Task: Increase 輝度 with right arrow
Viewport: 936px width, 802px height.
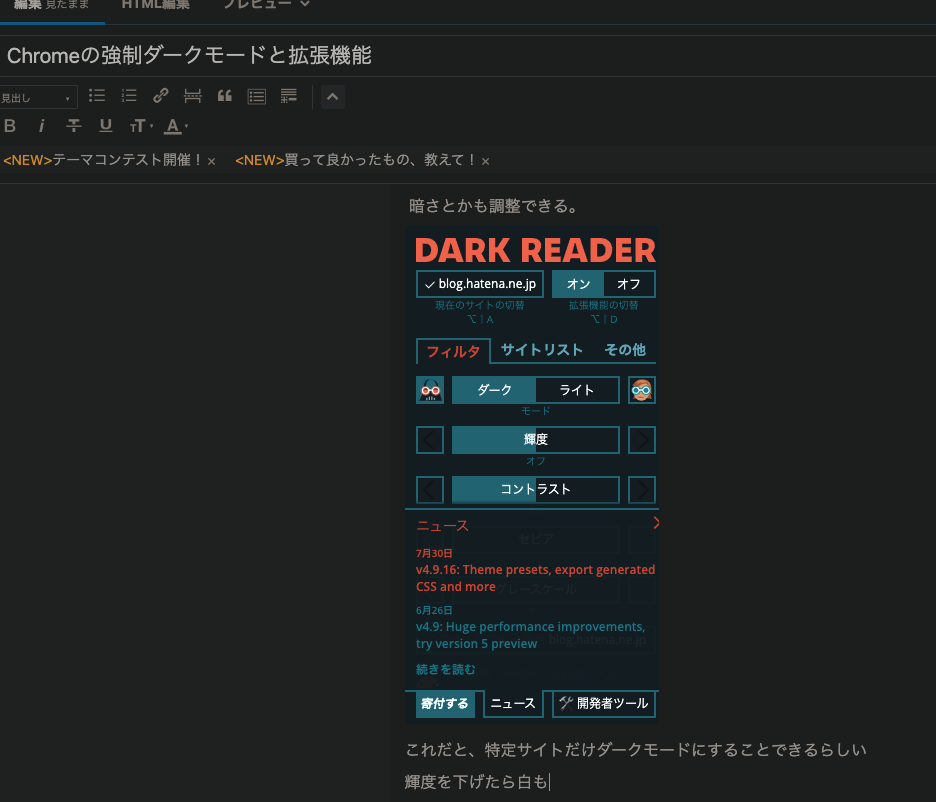Action: (x=642, y=440)
